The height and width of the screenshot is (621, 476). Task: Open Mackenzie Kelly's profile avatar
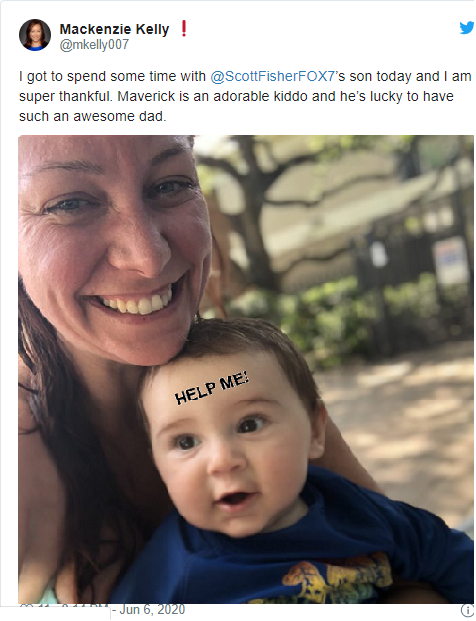[x=35, y=35]
